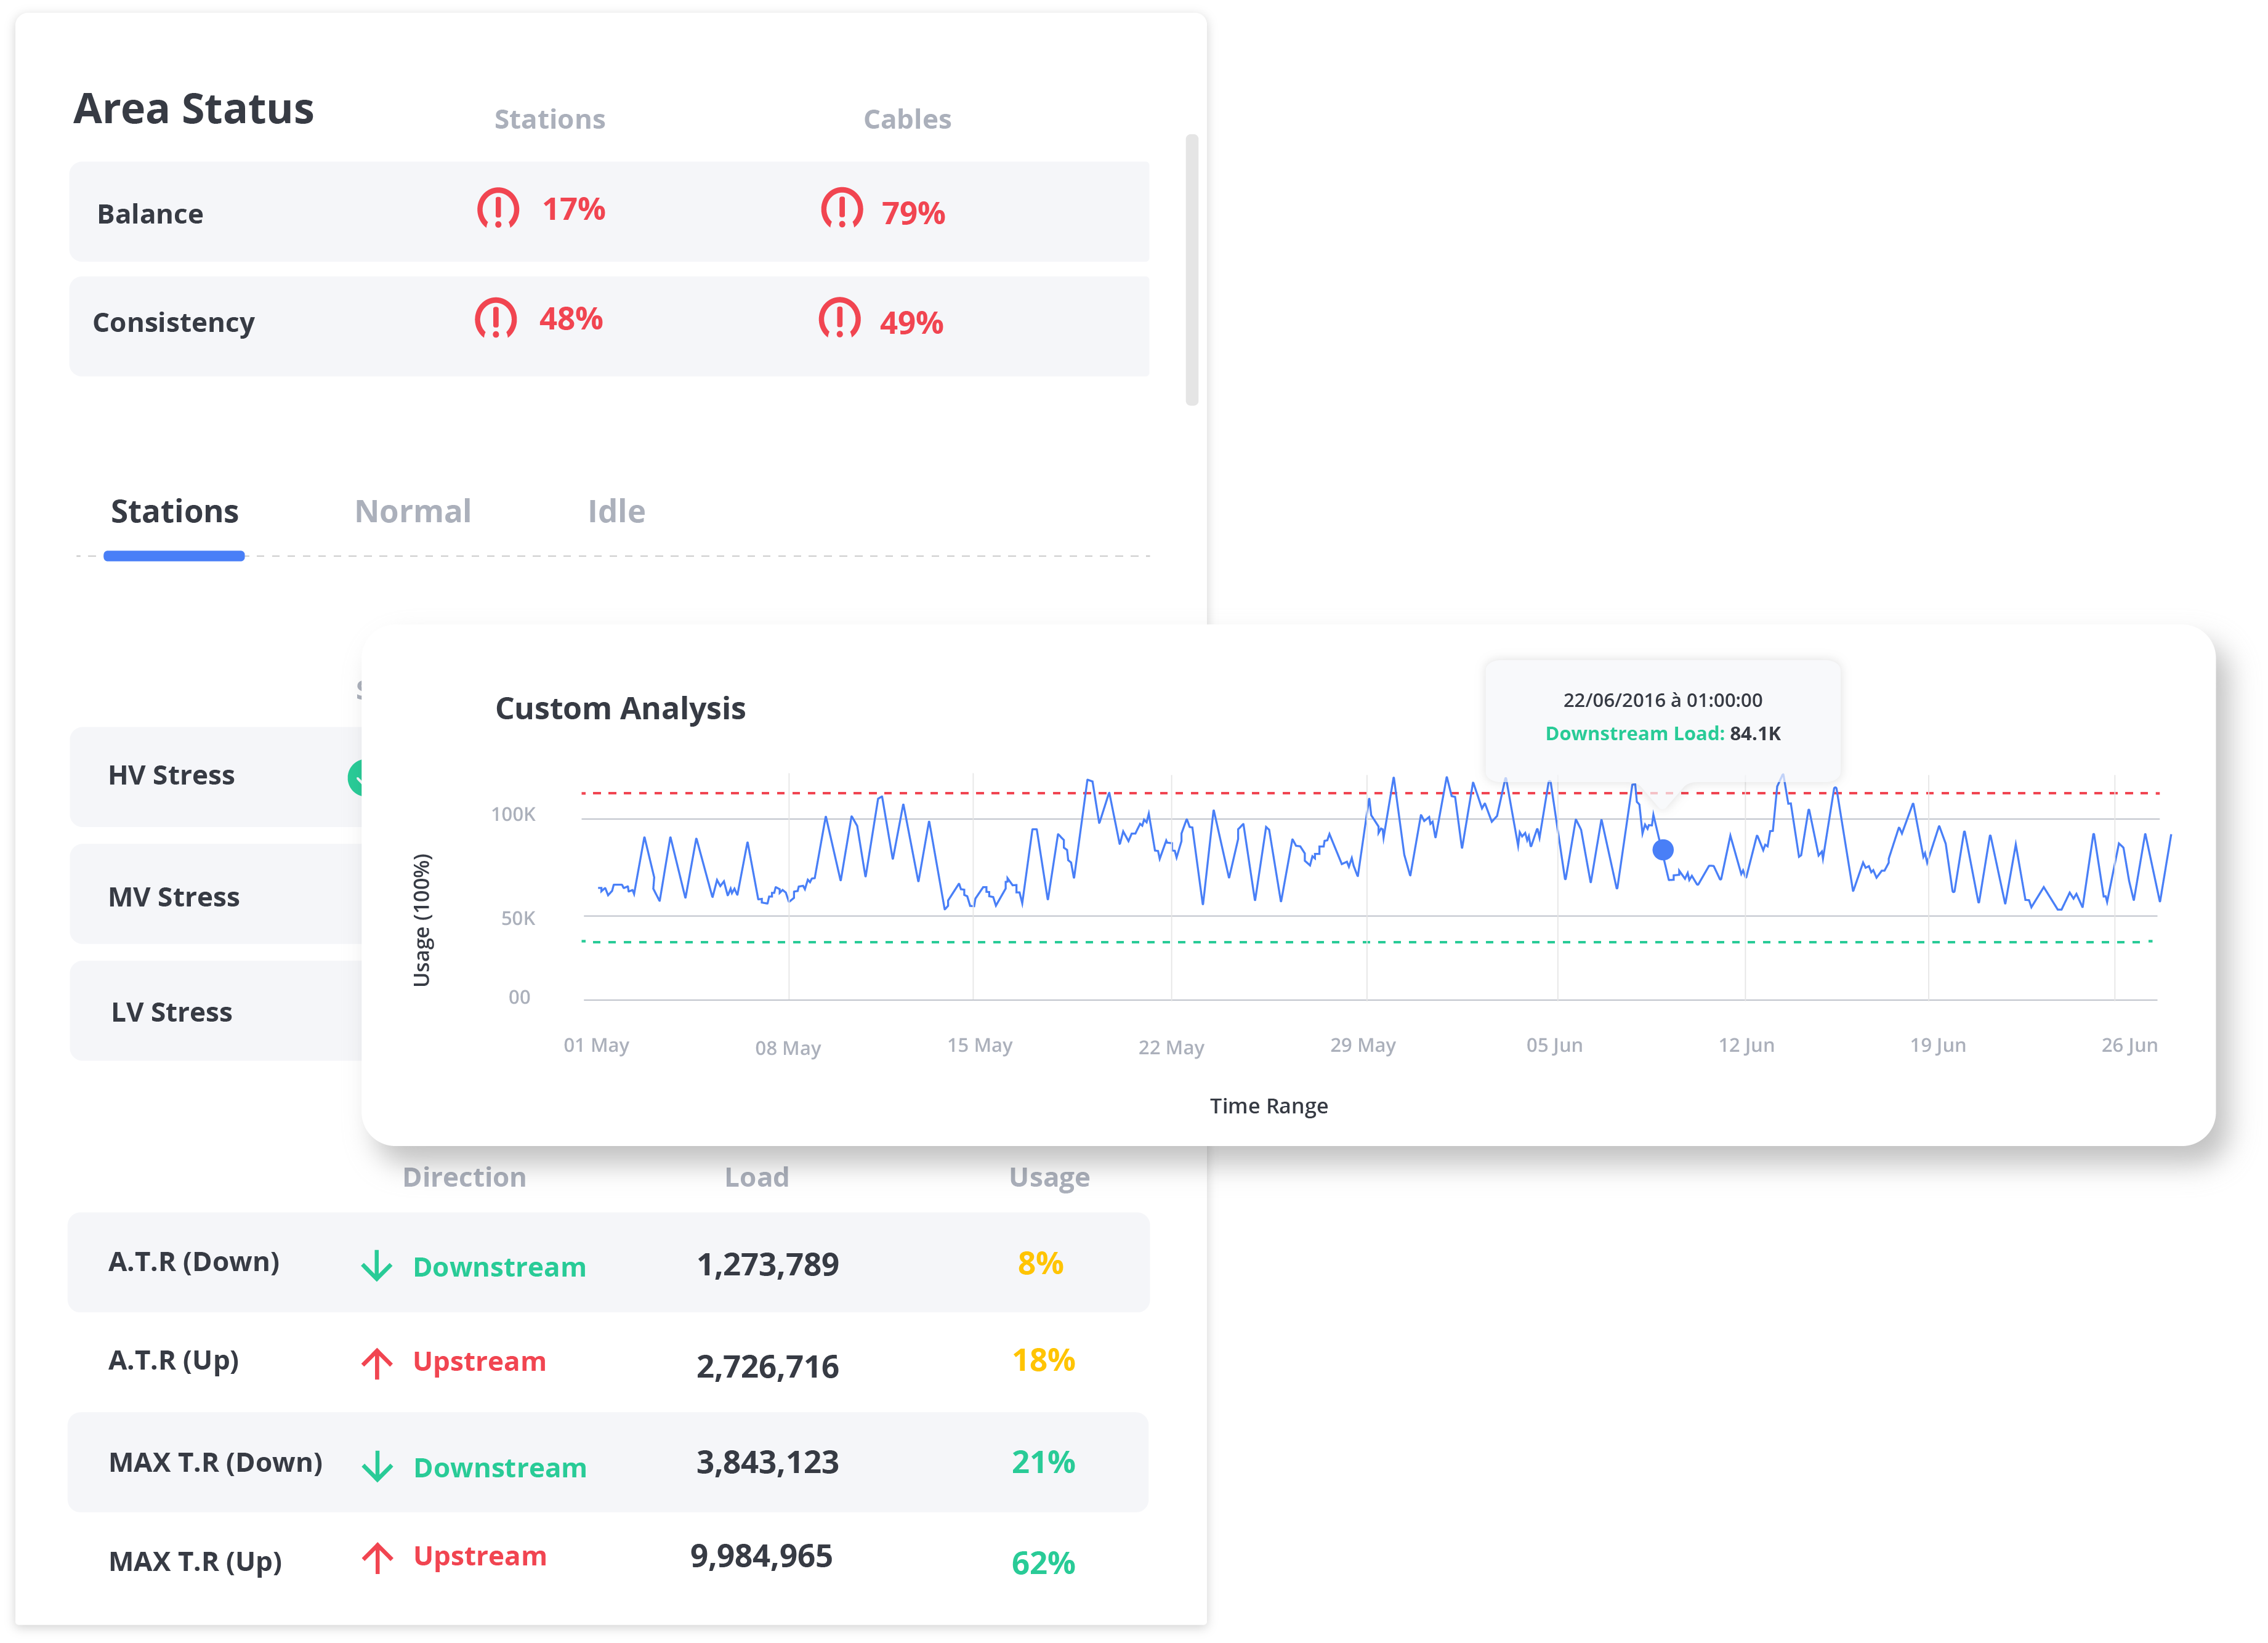Click the Balance stations warning icon
The height and width of the screenshot is (1643, 2268).
497,209
